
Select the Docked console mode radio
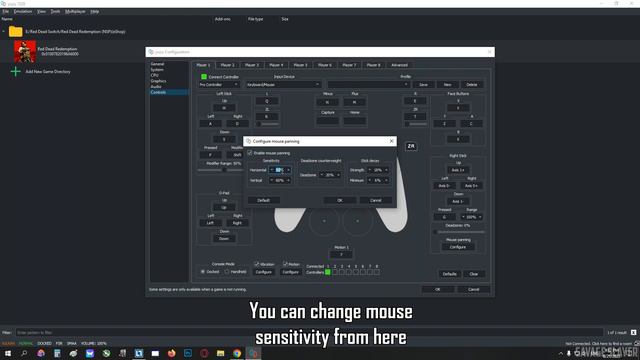click(203, 271)
